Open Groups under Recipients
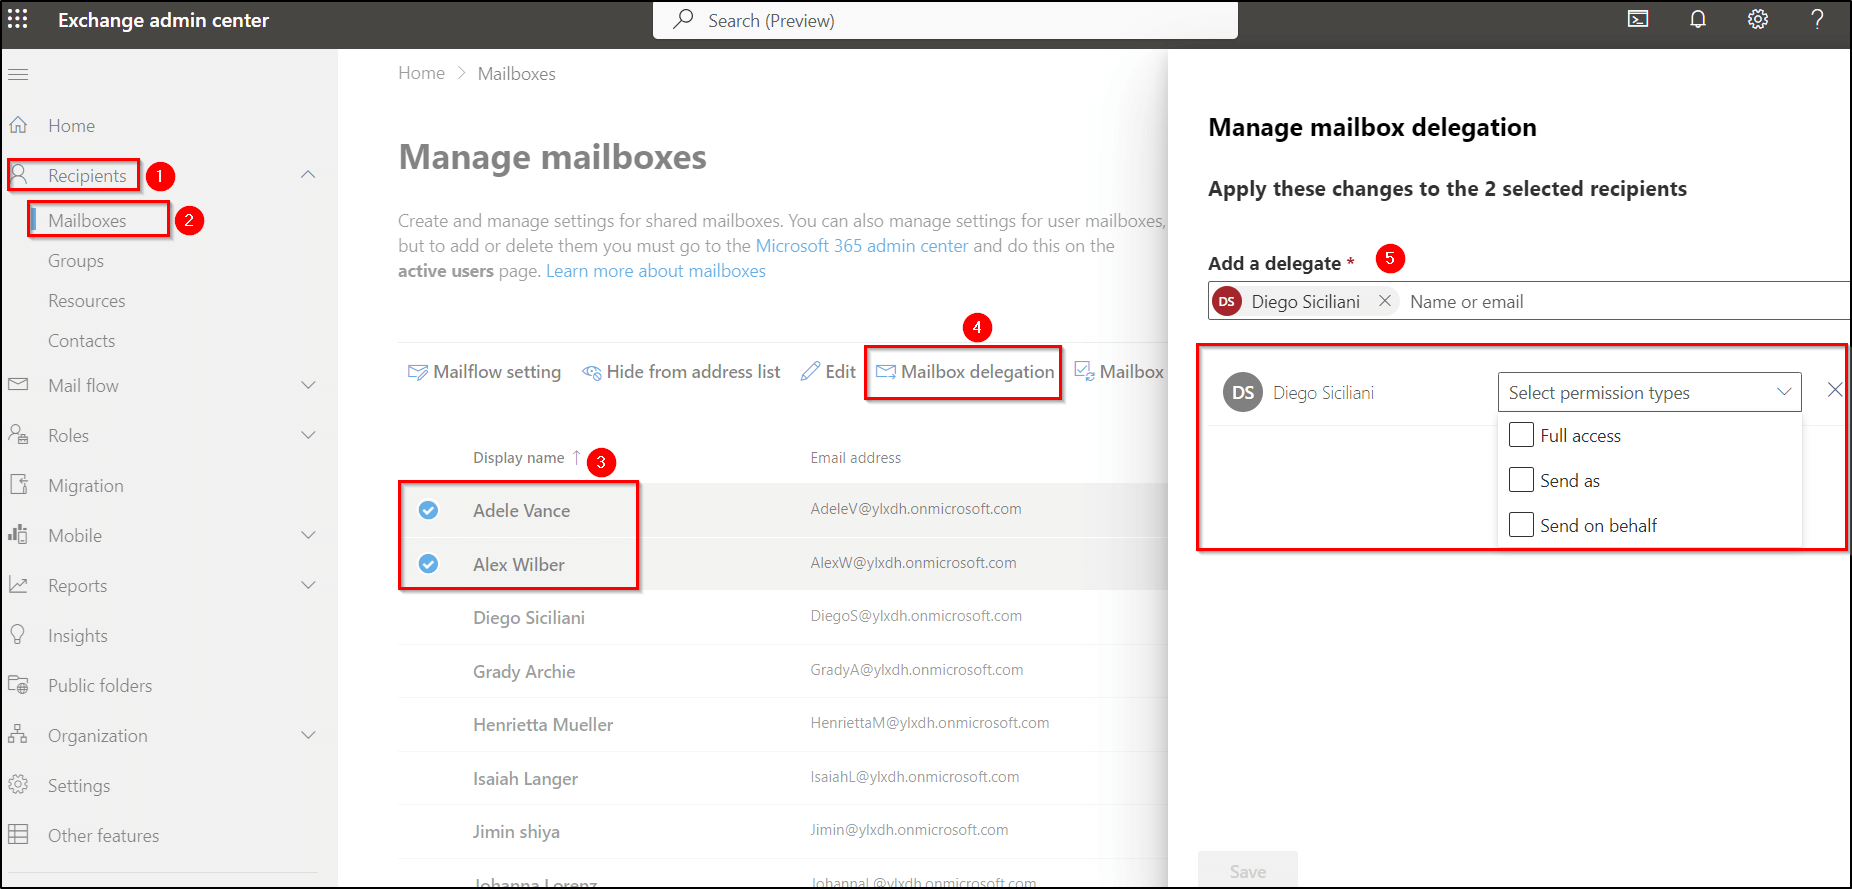The width and height of the screenshot is (1852, 889). click(76, 261)
